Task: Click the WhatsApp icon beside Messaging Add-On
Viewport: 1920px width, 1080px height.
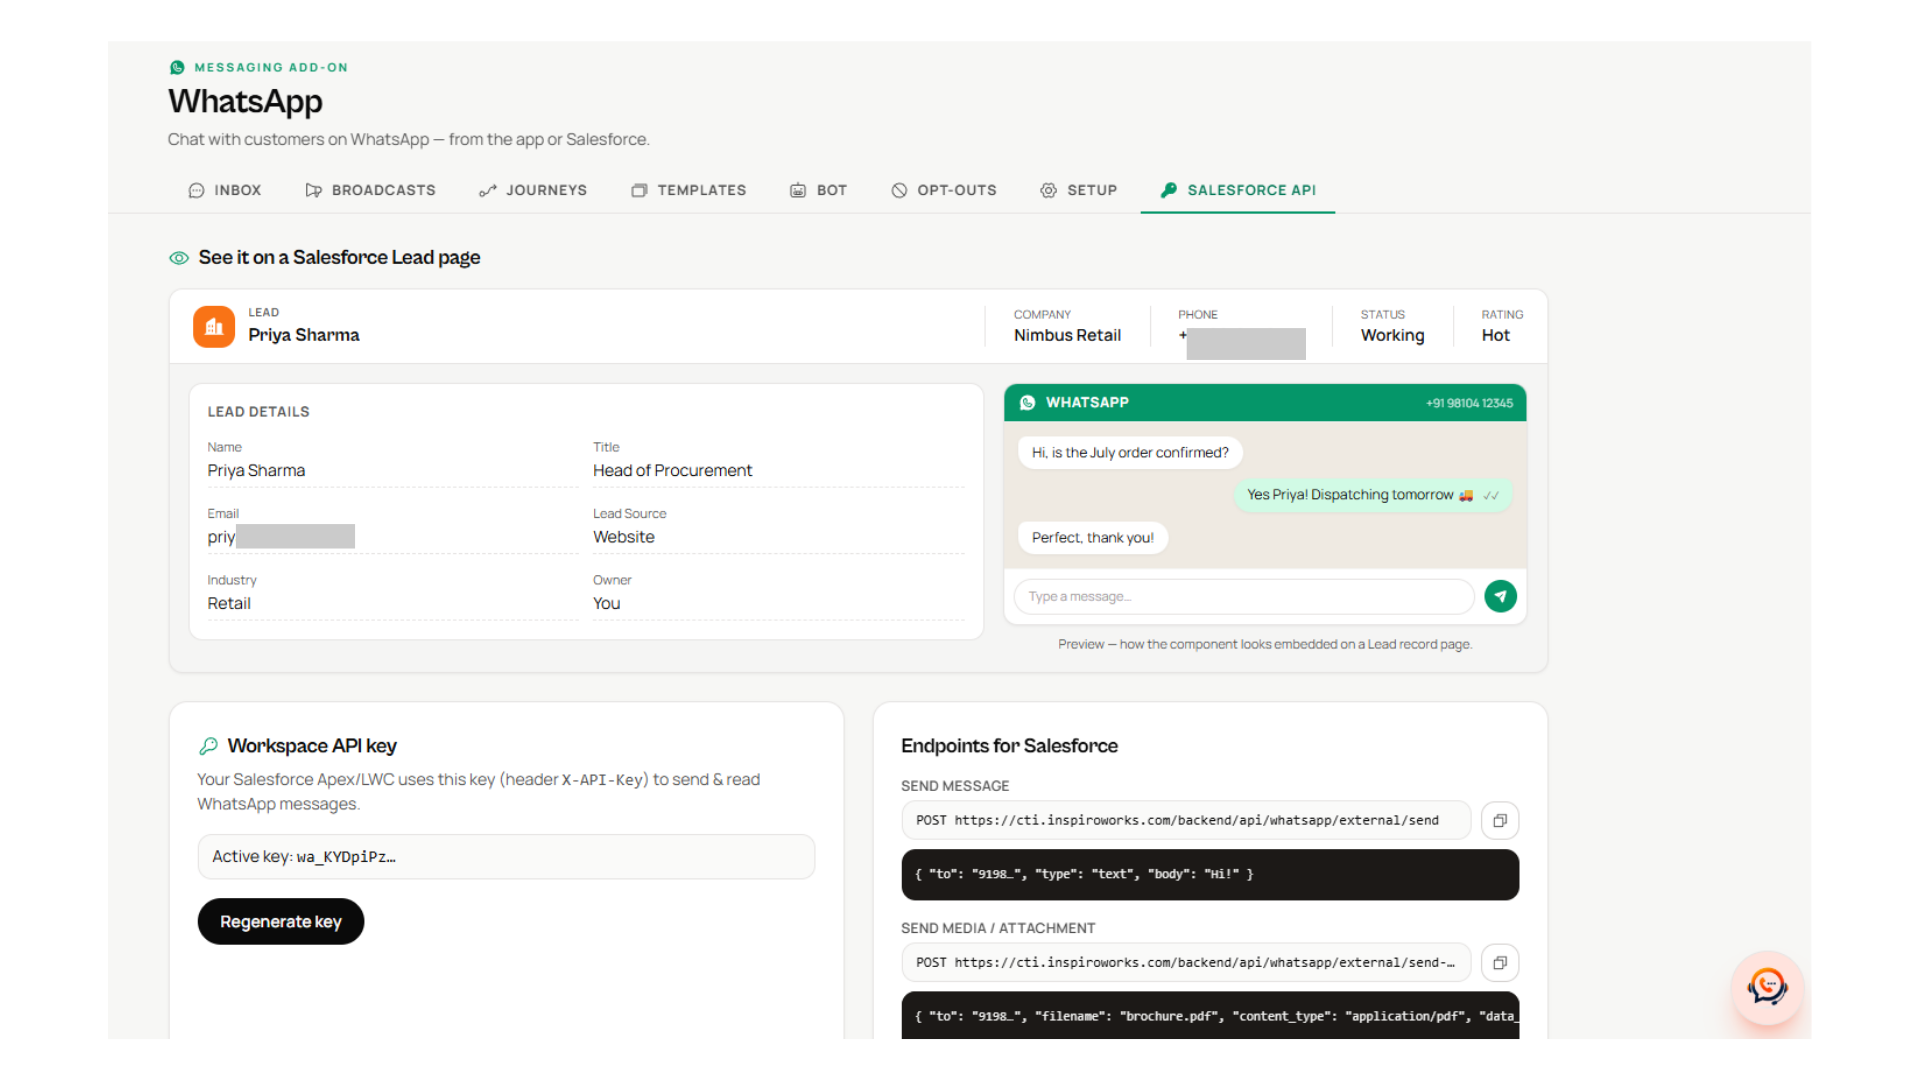Action: 177,67
